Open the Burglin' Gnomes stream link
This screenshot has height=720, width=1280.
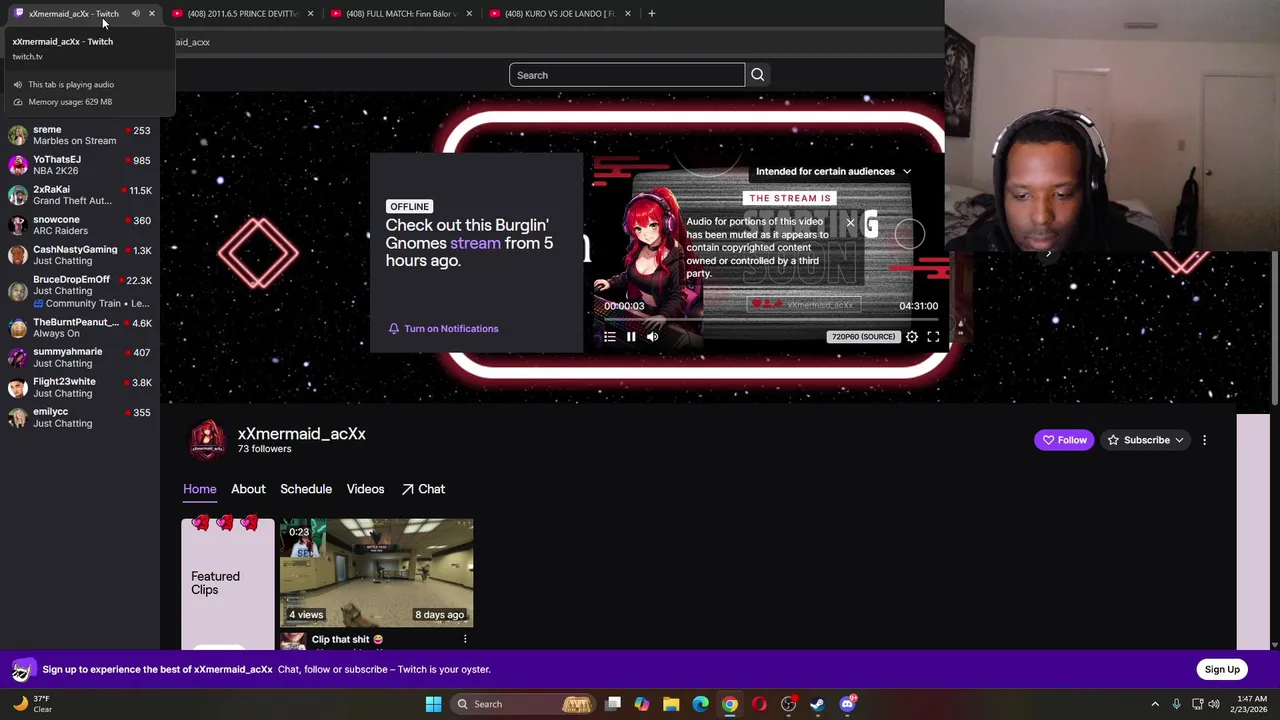point(475,243)
